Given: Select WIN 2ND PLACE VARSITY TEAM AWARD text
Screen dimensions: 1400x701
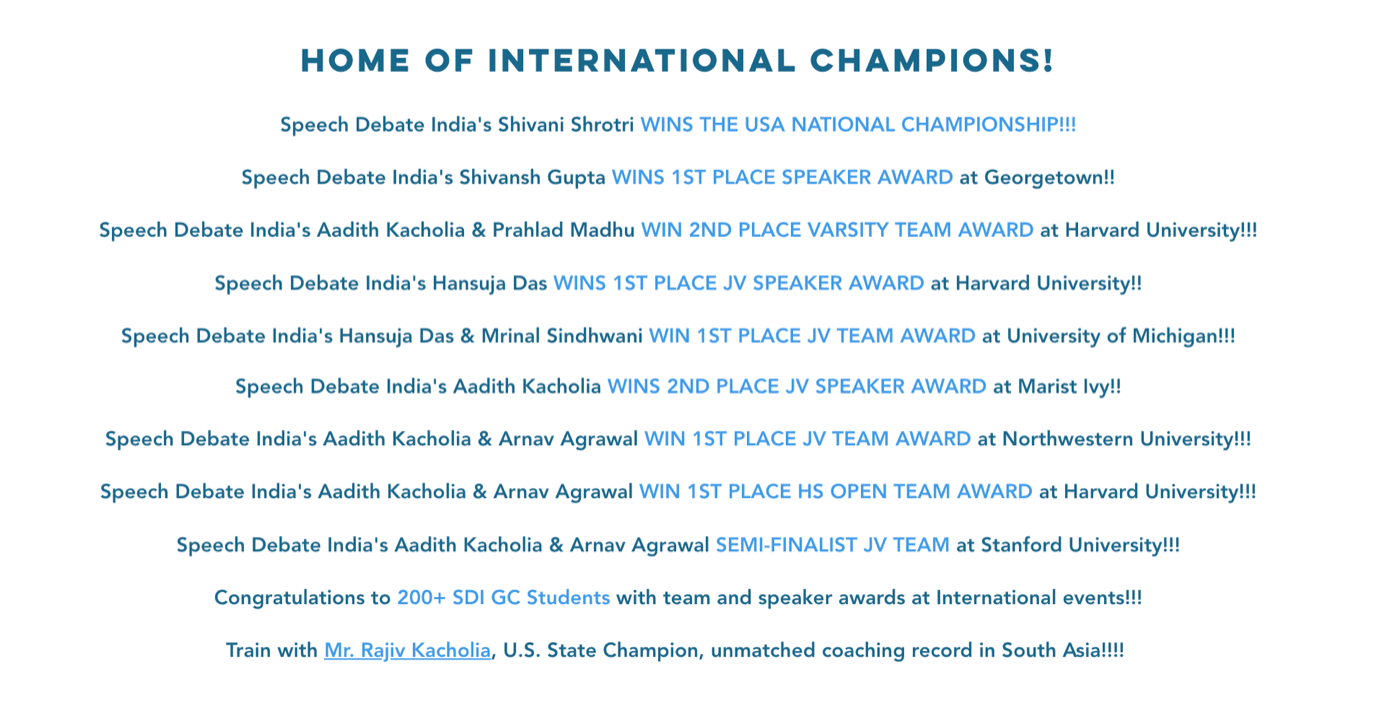Looking at the screenshot, I should tap(837, 230).
